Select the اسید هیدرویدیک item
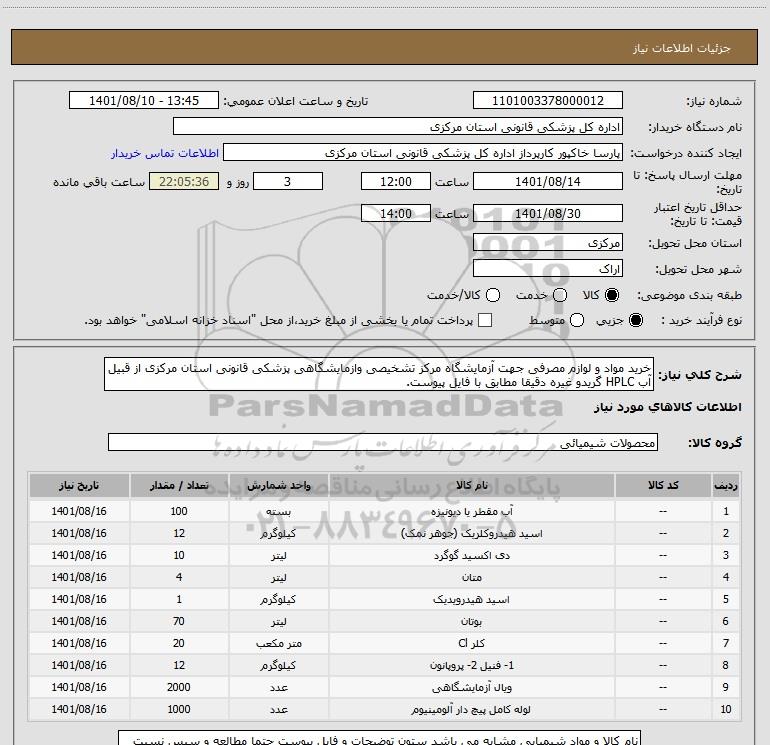The image size is (770, 745). [471, 599]
